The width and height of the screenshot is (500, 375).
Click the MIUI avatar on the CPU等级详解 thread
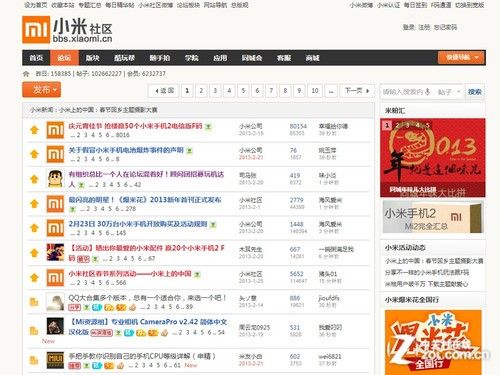55,360
